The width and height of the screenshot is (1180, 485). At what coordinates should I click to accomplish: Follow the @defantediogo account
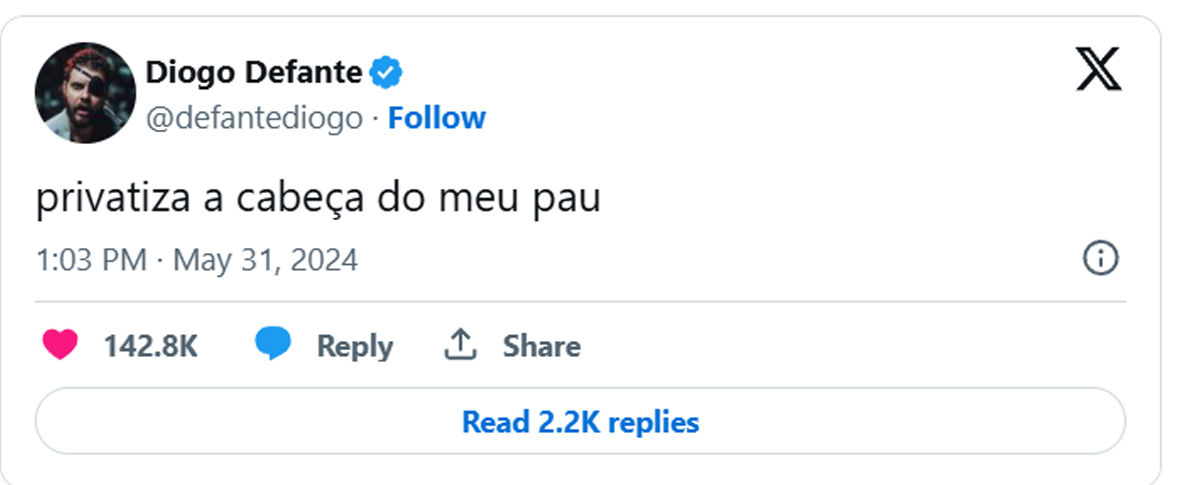coord(436,118)
